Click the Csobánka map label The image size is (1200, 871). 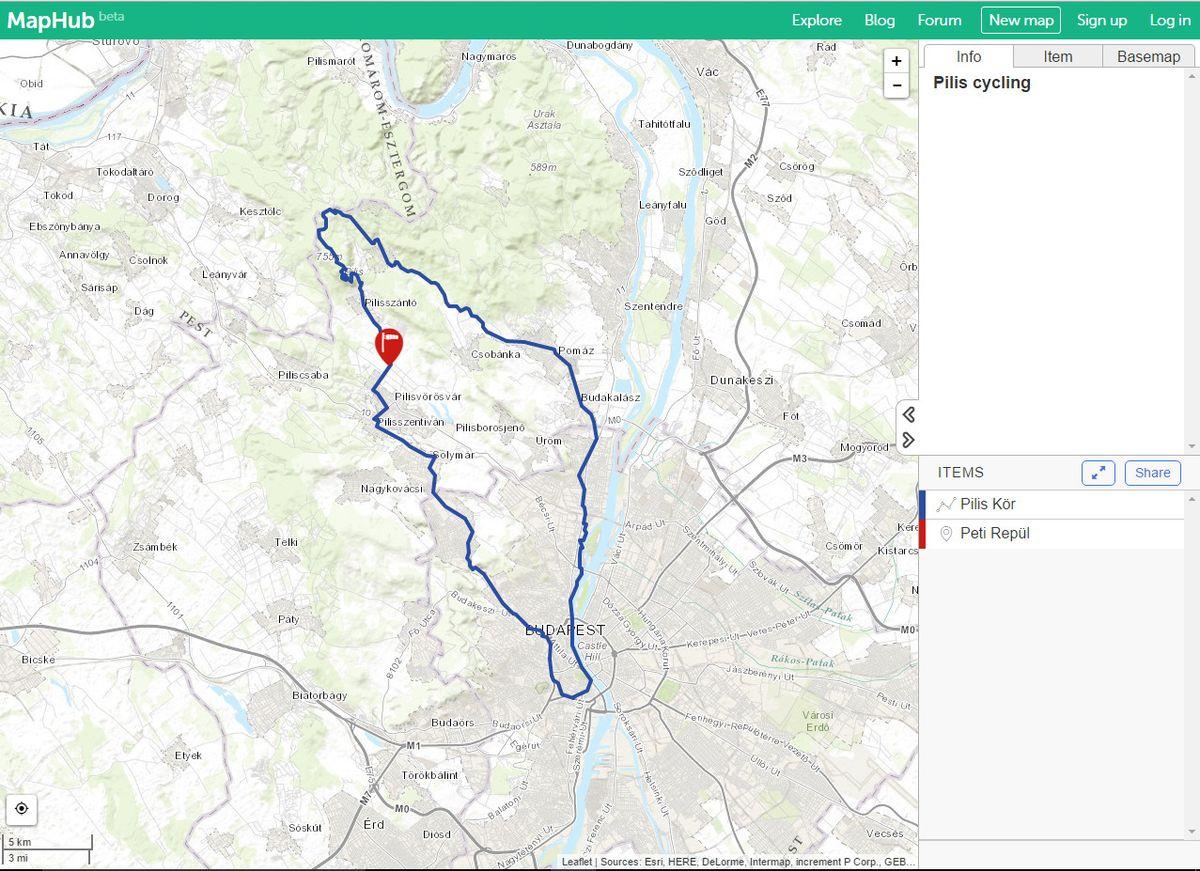[495, 354]
